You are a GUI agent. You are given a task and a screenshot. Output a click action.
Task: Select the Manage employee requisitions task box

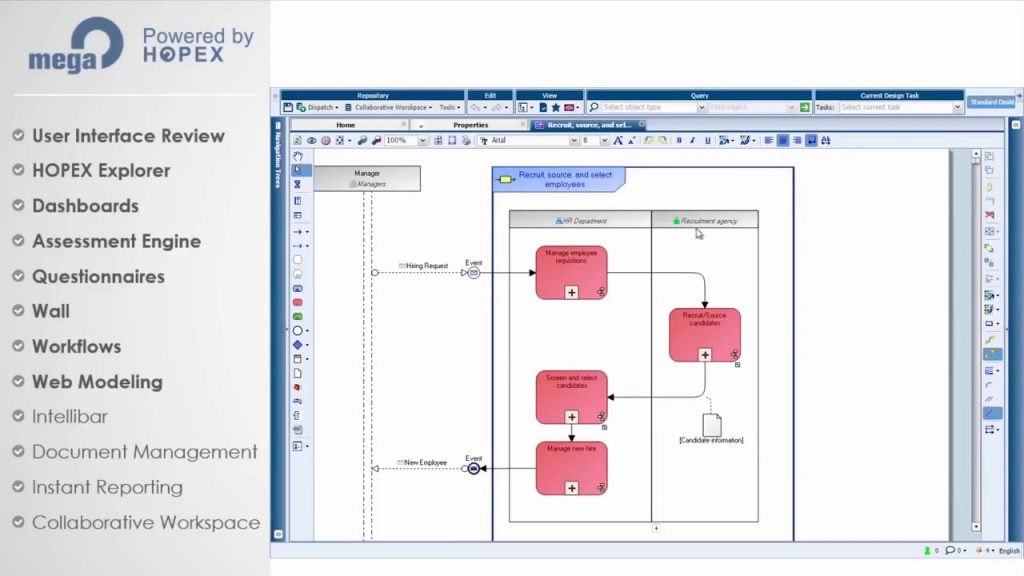pyautogui.click(x=571, y=273)
